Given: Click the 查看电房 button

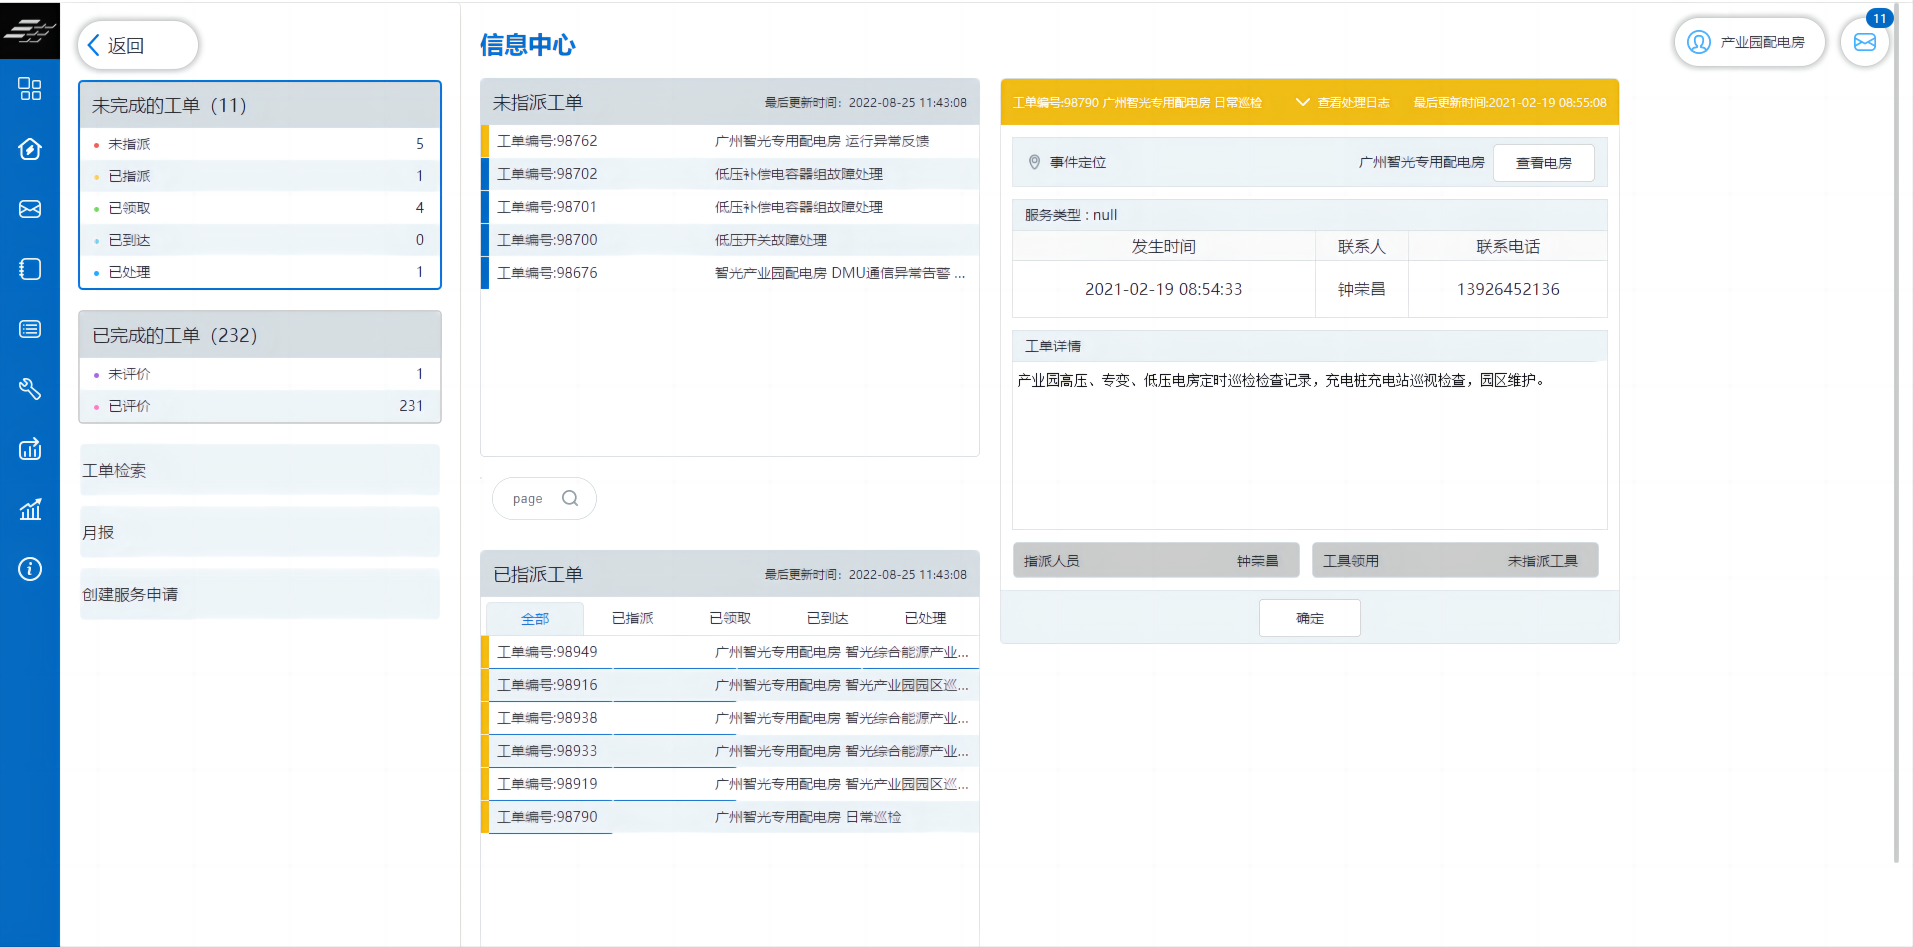Looking at the screenshot, I should [1543, 163].
